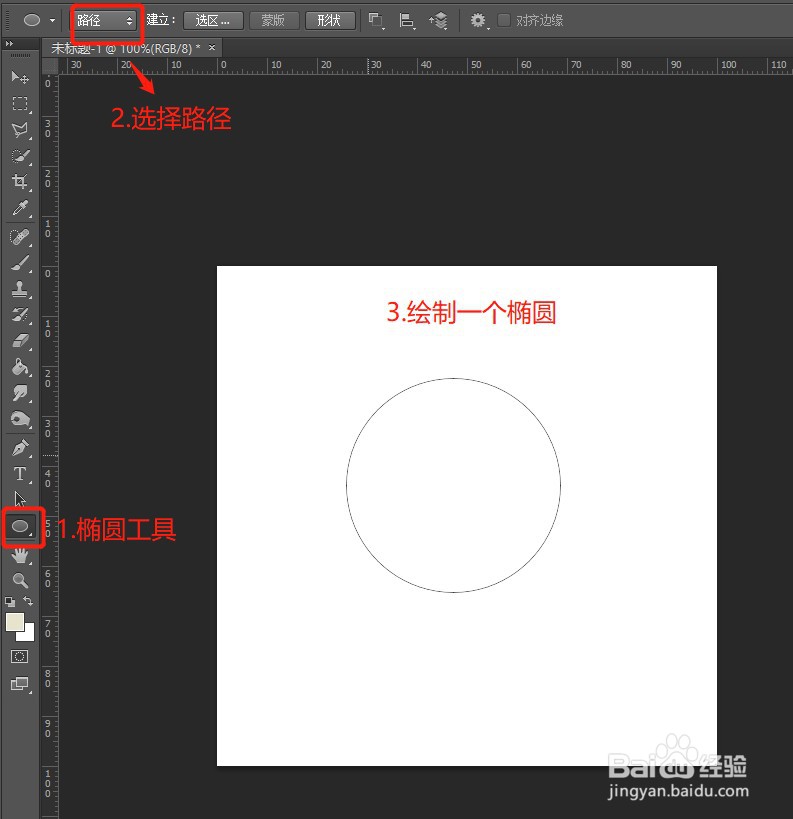Open the 路径 tool mode dropdown
The image size is (793, 819).
tap(105, 20)
